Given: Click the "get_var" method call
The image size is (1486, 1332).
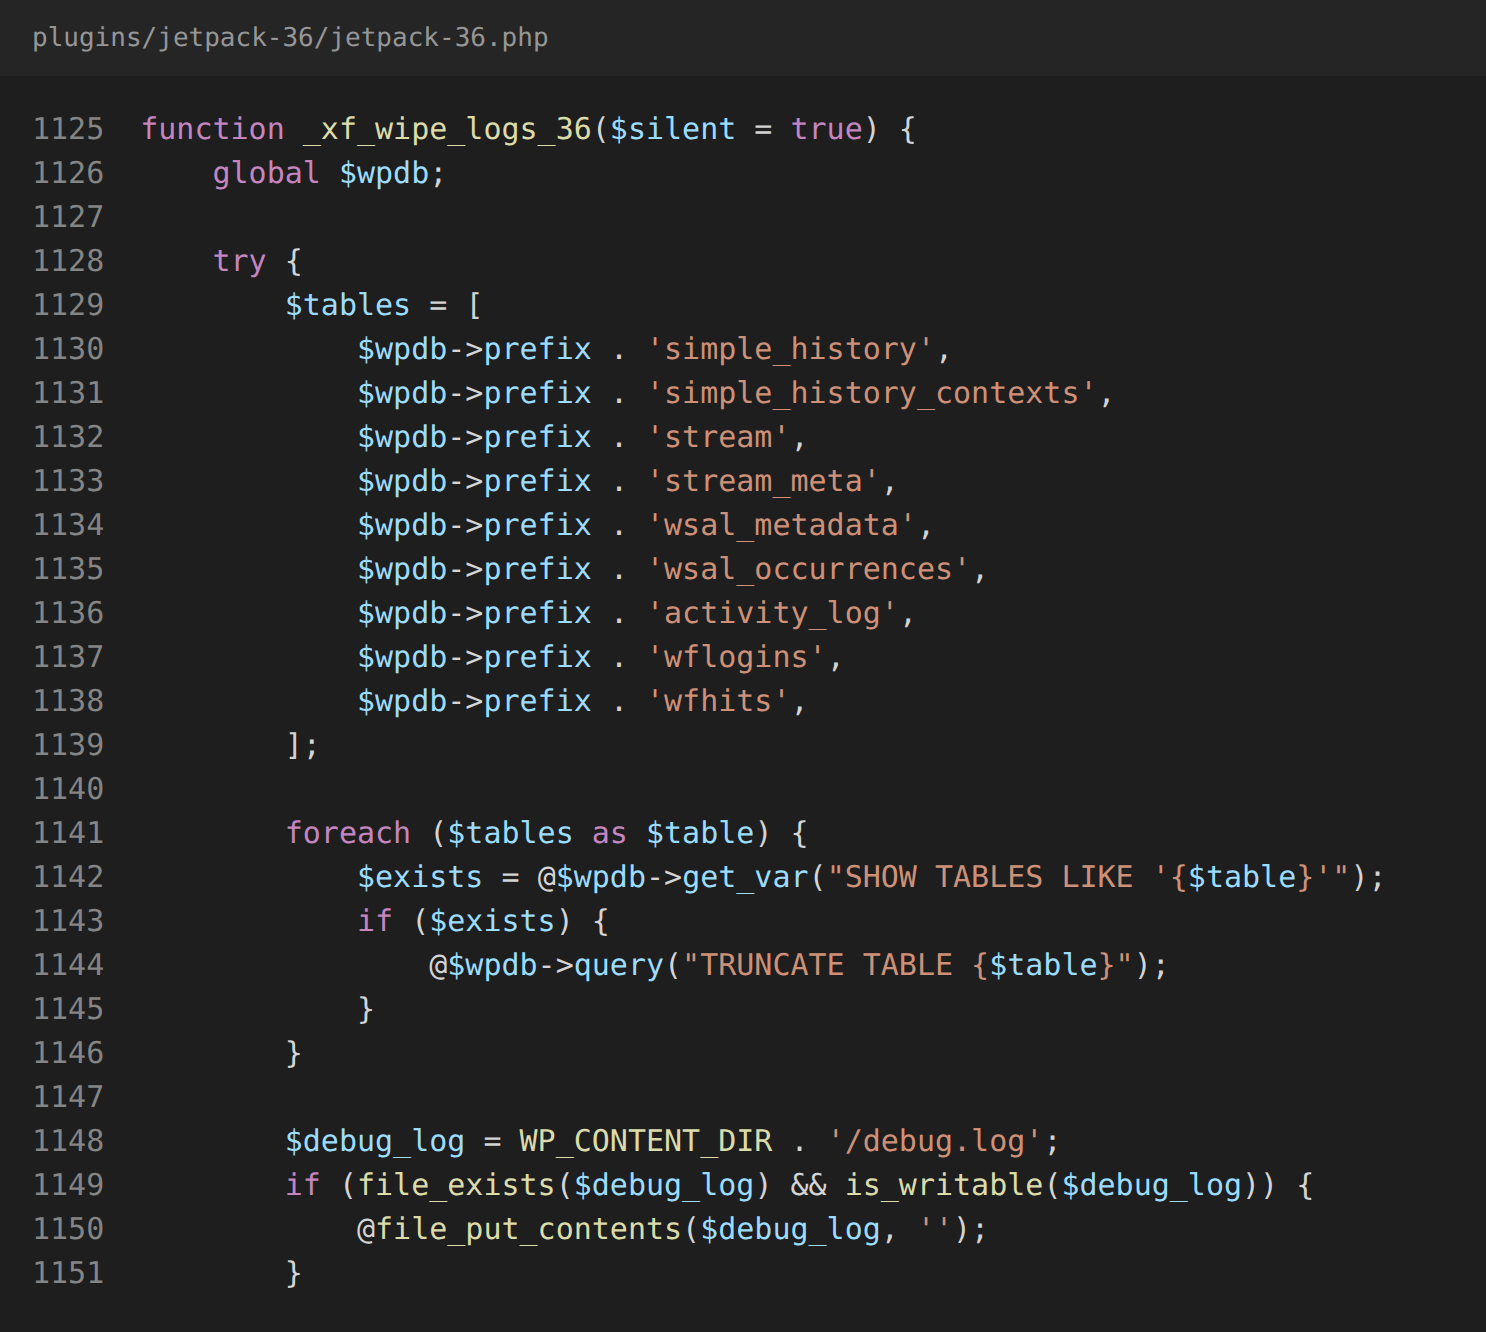Looking at the screenshot, I should (x=745, y=877).
